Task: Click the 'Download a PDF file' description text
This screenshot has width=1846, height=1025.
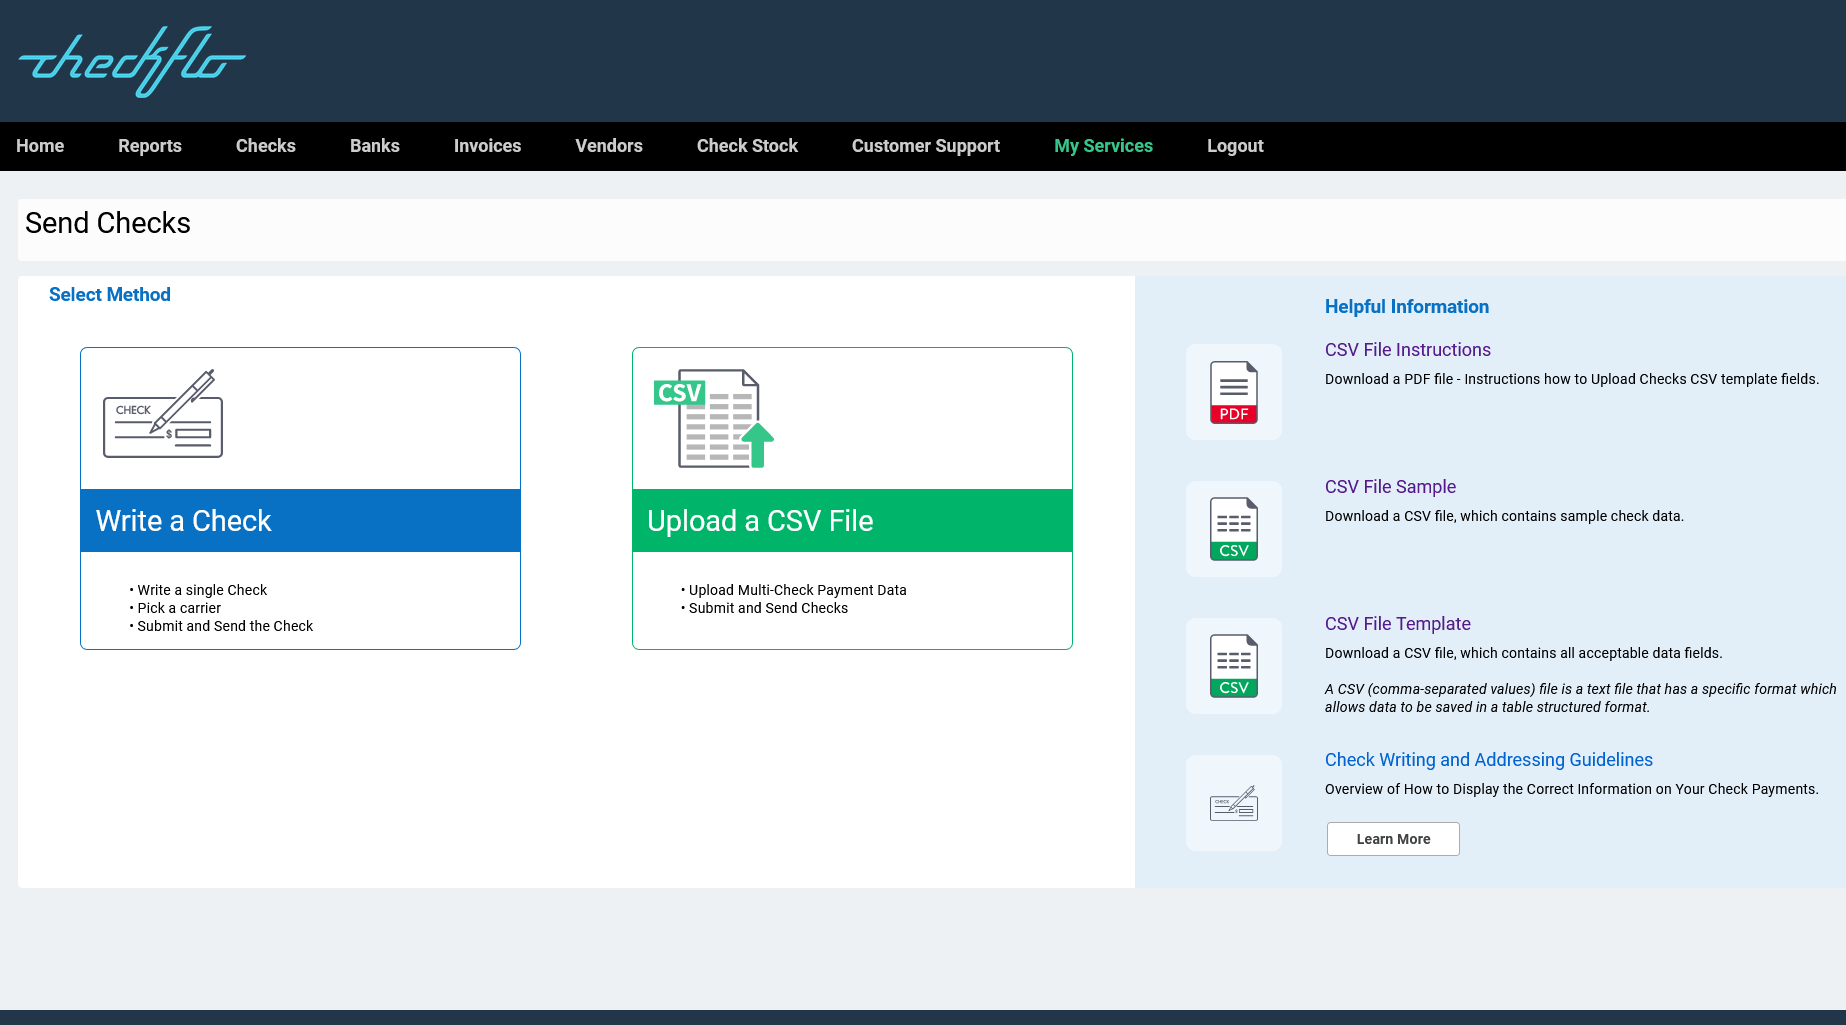Action: [x=1572, y=379]
